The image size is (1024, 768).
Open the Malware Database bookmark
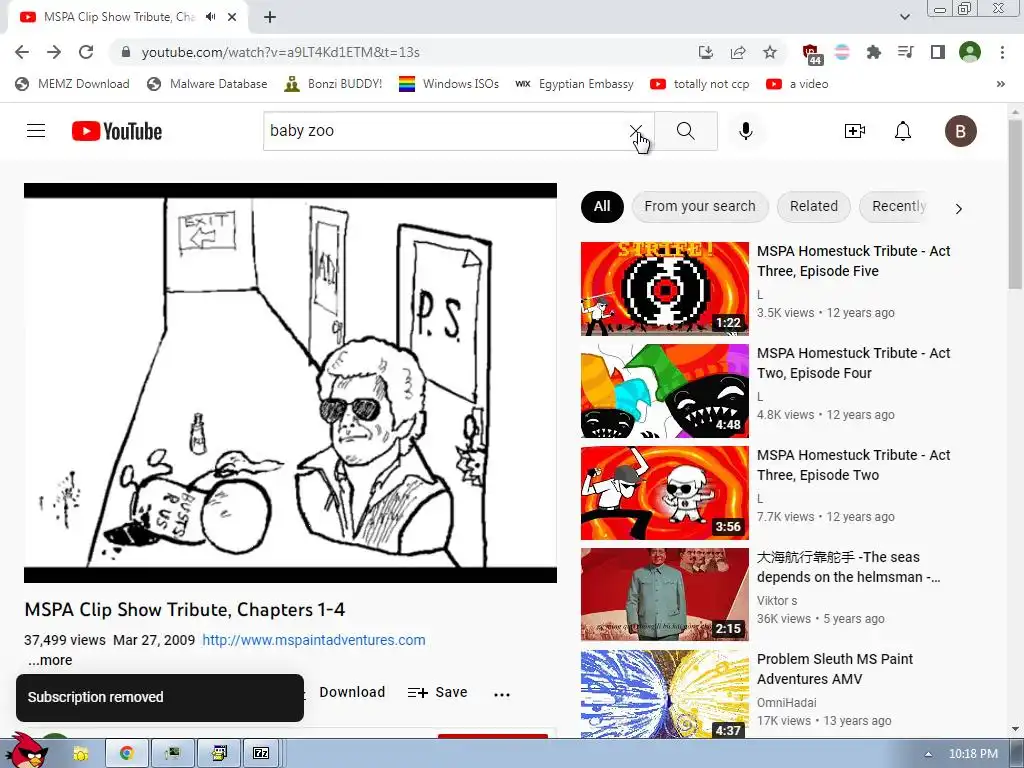[208, 84]
